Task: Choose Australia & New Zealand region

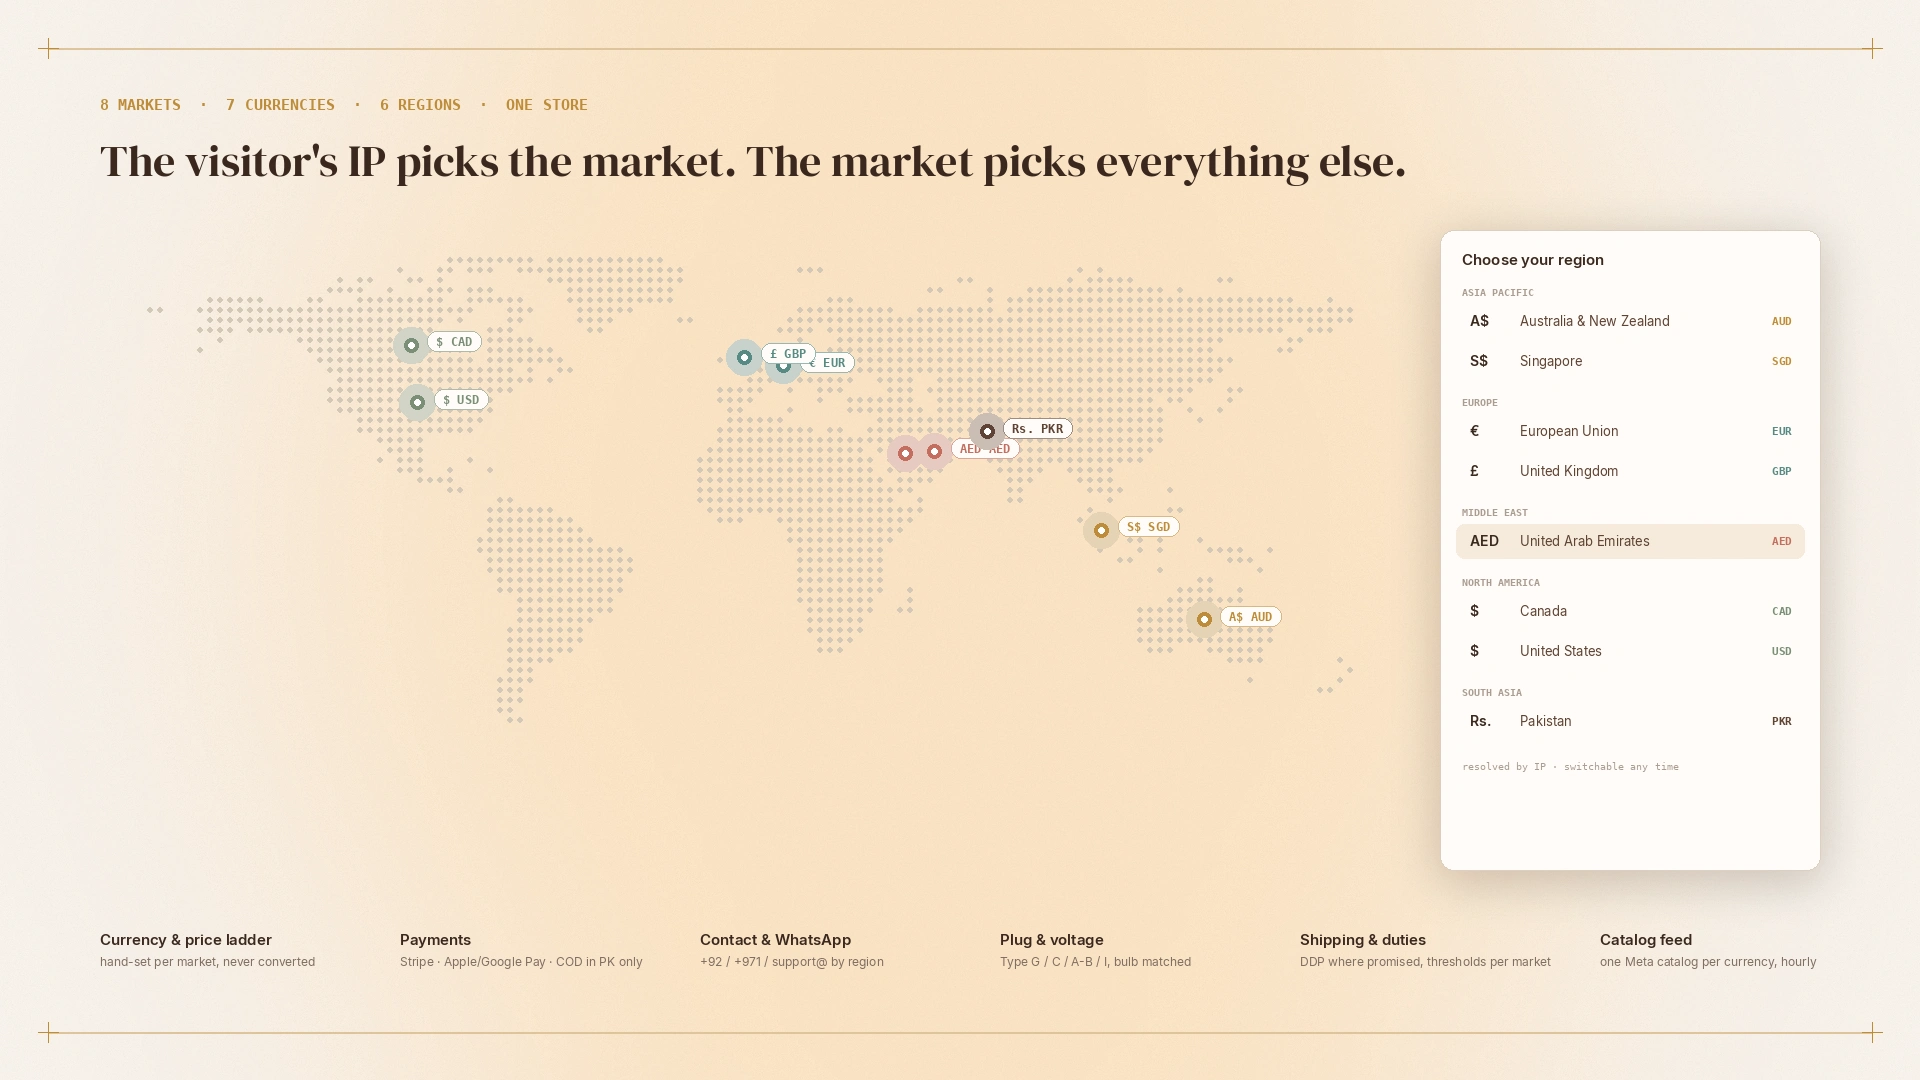Action: (x=1630, y=321)
